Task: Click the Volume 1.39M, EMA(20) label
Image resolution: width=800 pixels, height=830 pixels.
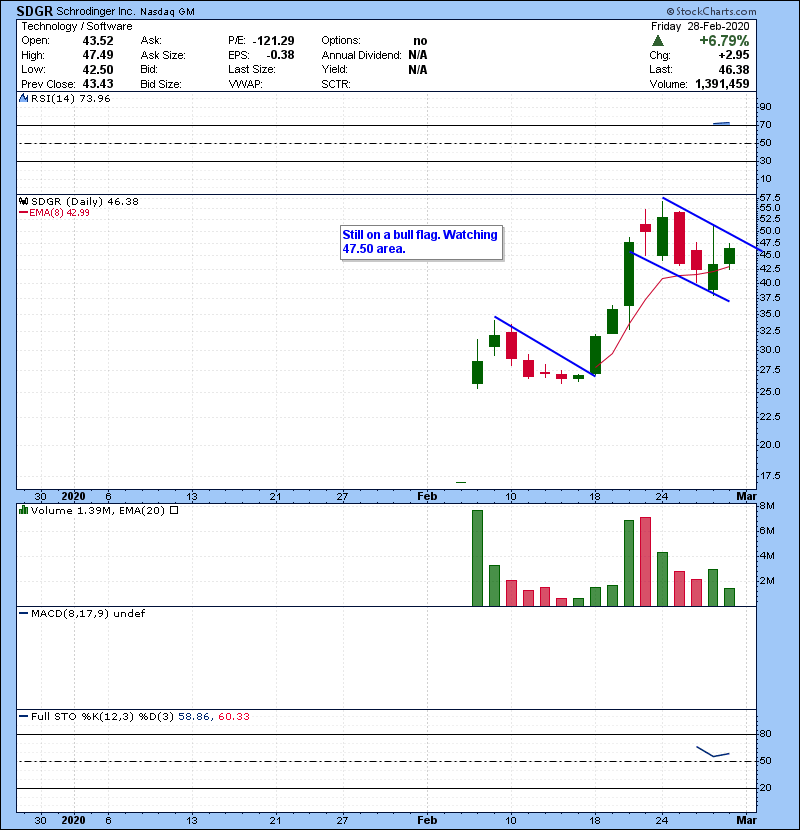Action: point(97,510)
